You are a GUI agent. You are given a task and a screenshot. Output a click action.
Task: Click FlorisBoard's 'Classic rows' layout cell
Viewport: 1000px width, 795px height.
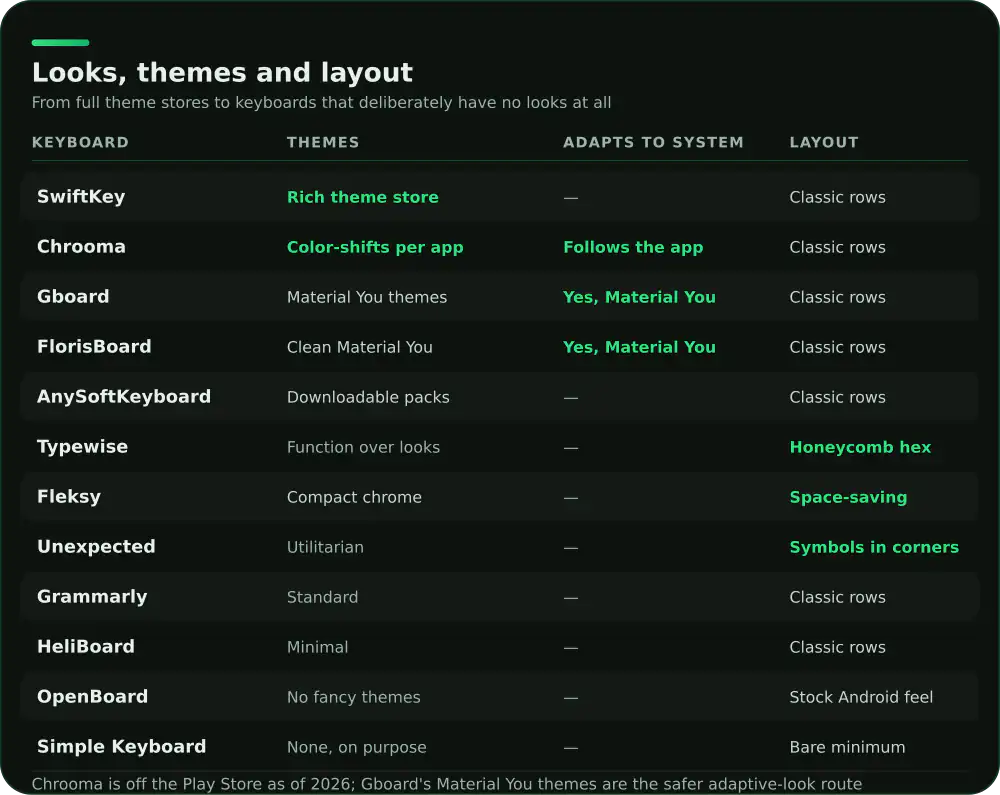tap(837, 347)
